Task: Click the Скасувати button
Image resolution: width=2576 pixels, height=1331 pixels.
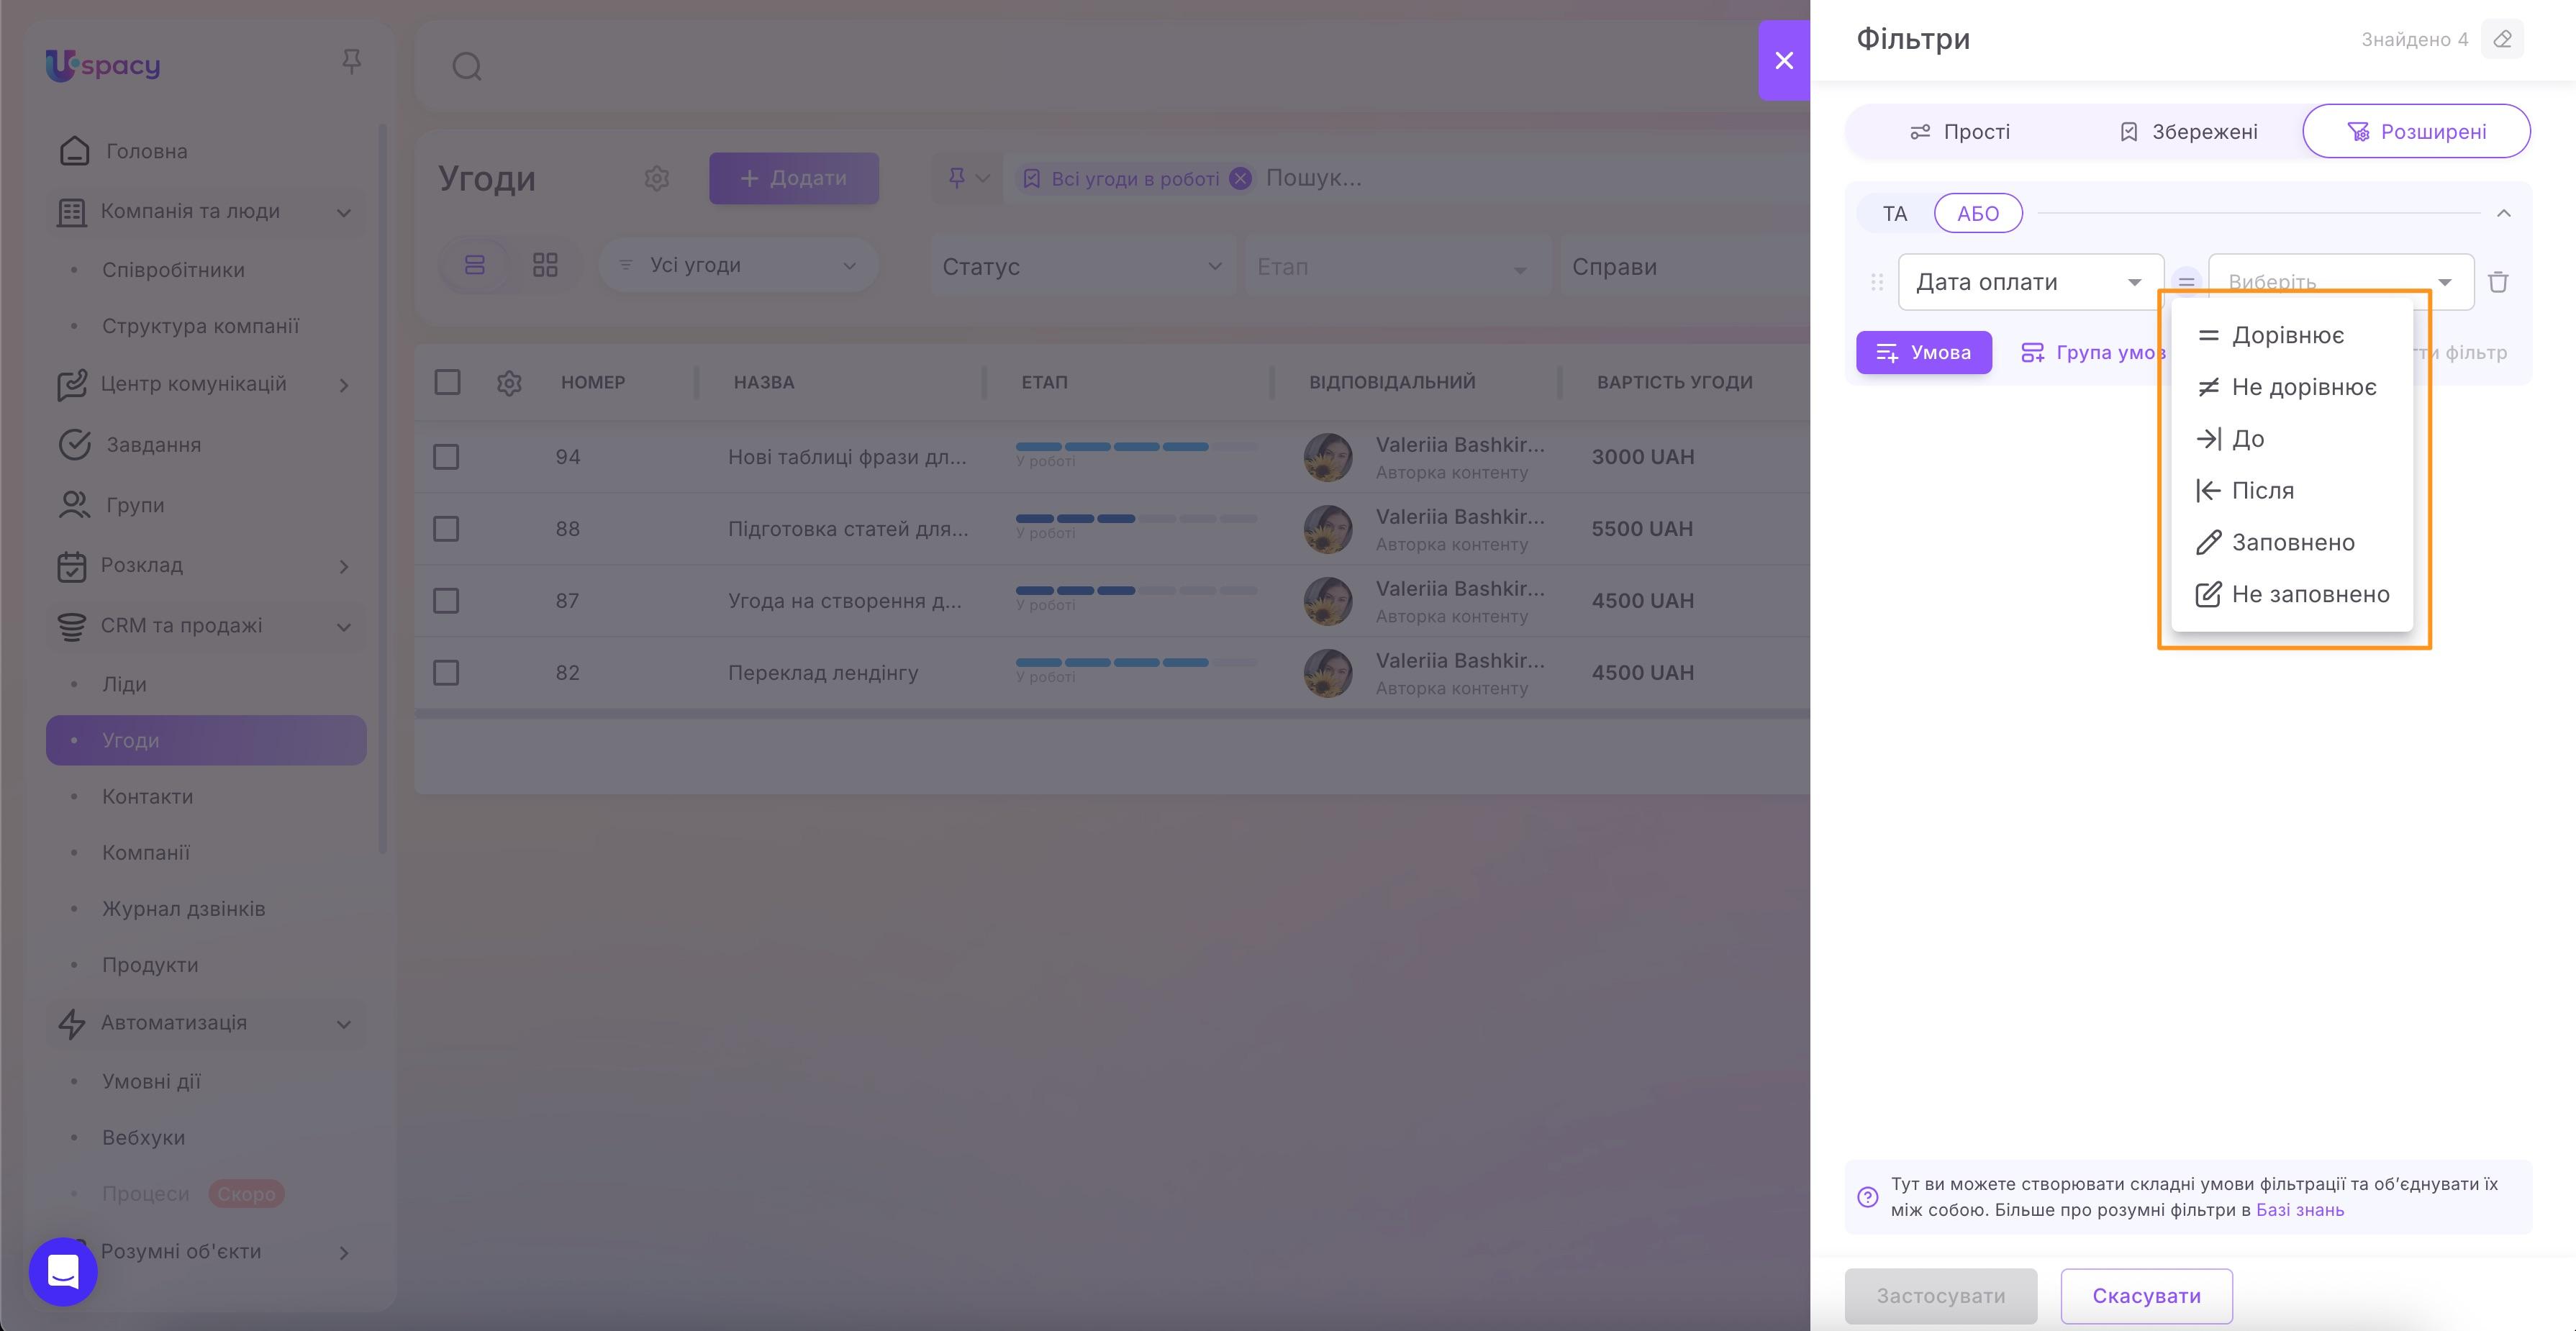Action: (x=2146, y=1295)
